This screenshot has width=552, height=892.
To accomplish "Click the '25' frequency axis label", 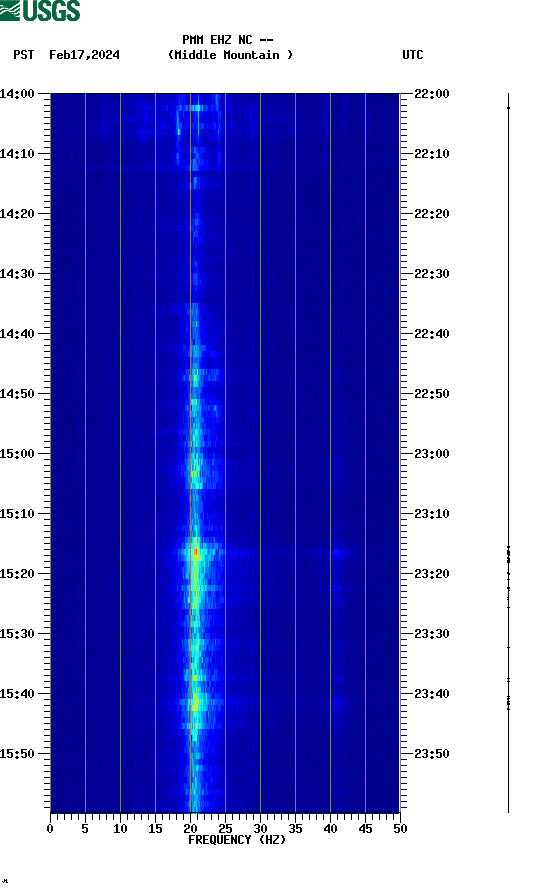I will (x=225, y=829).
